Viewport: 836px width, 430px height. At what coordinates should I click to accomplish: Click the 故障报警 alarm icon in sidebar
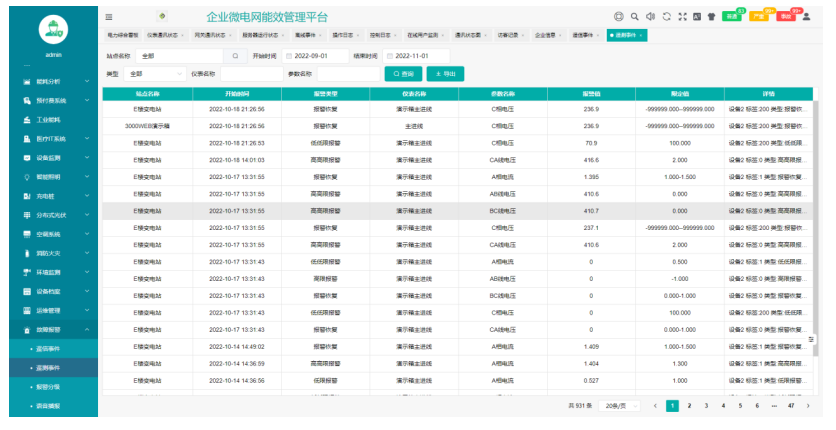pyautogui.click(x=27, y=330)
